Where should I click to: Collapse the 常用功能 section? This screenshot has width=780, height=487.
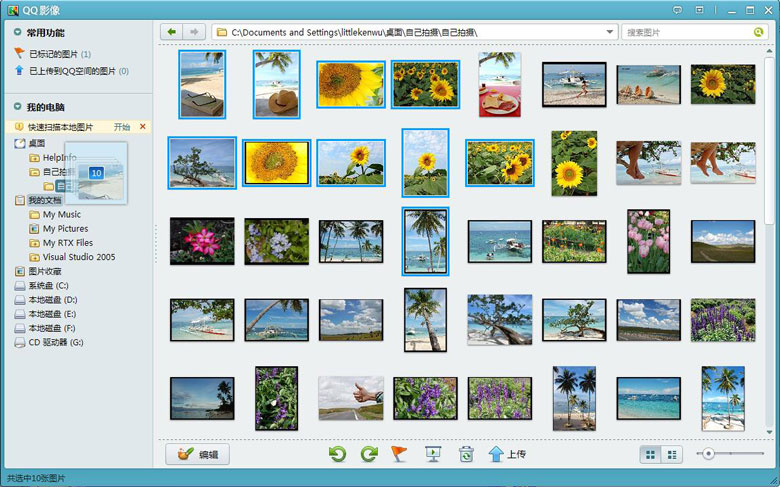click(18, 32)
